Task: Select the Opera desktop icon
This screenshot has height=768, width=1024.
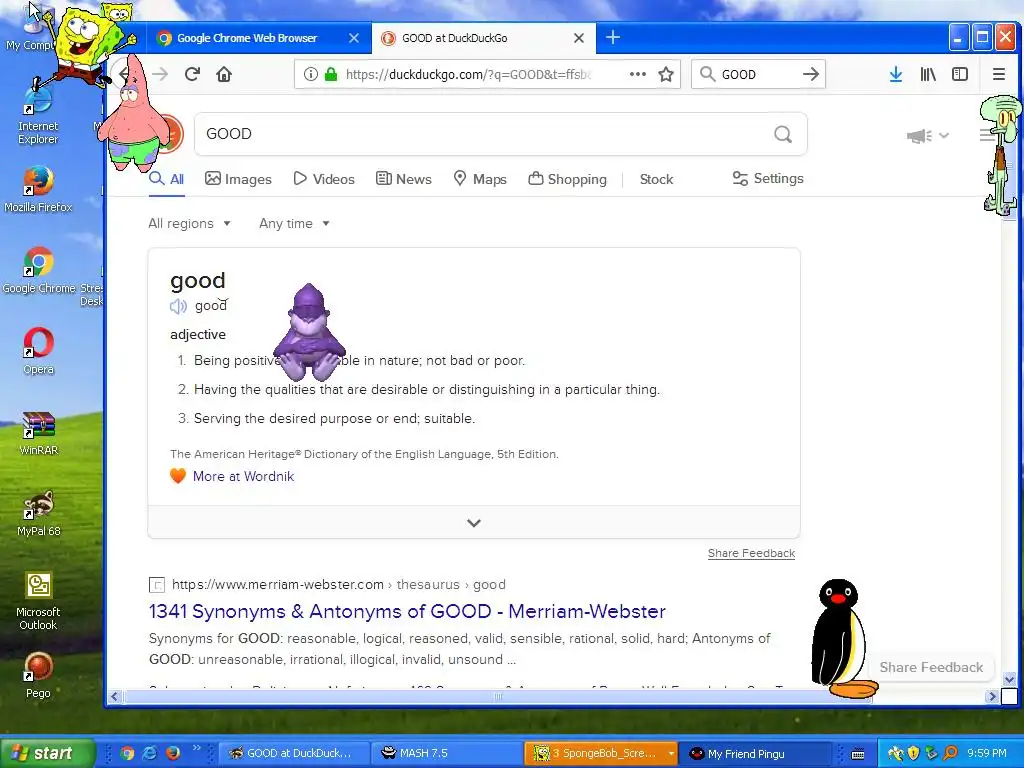Action: [39, 351]
